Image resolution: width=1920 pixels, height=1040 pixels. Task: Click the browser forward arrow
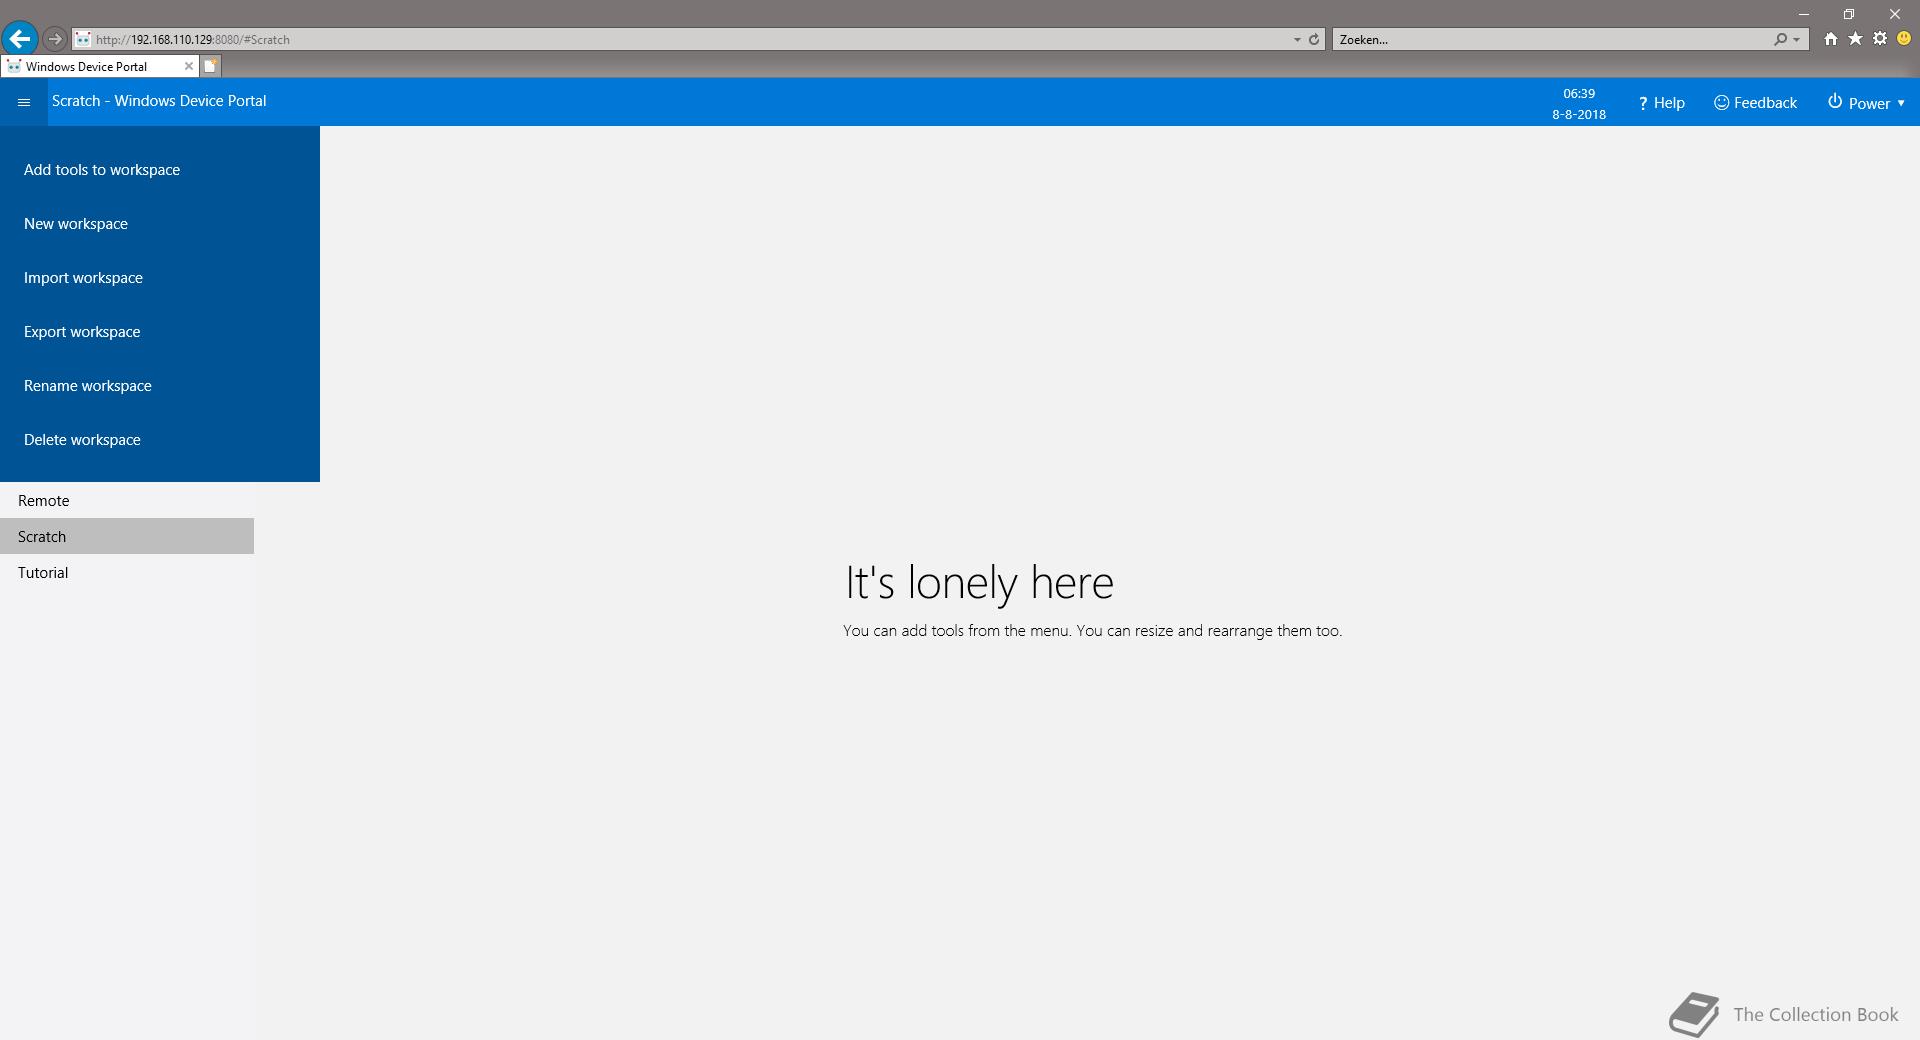[x=55, y=39]
